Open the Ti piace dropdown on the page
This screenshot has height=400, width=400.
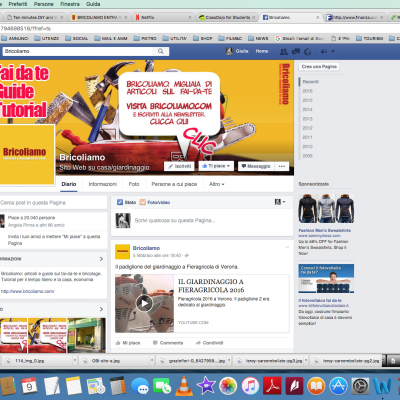216,166
